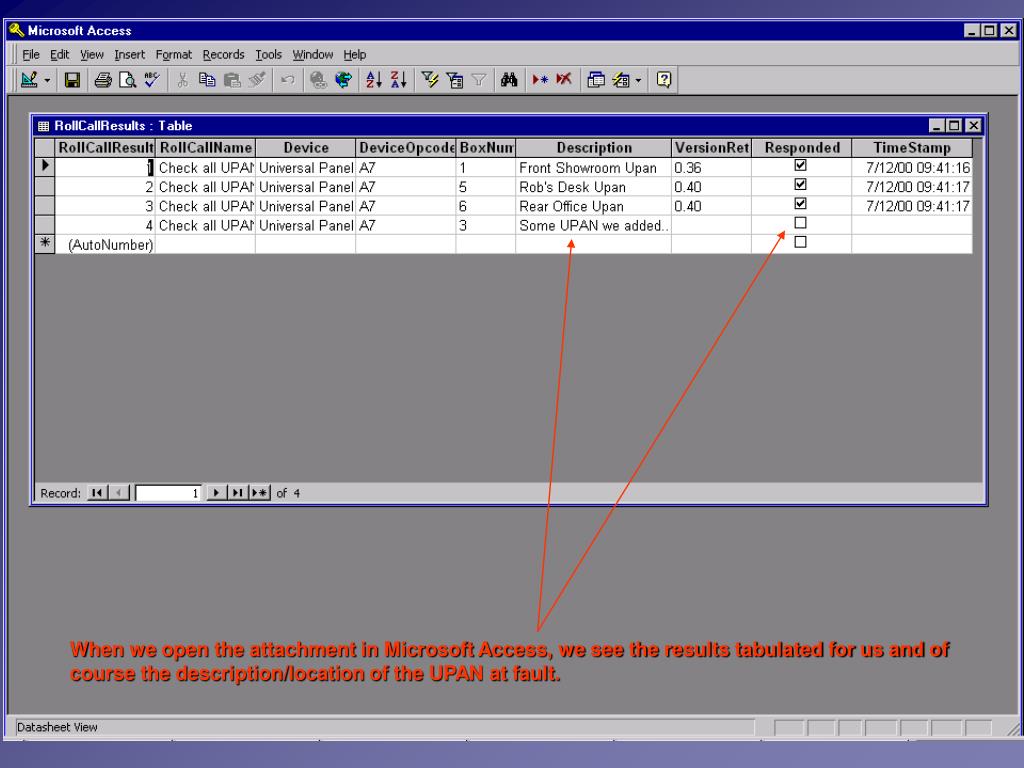Image resolution: width=1024 pixels, height=768 pixels.
Task: Click the Undo arrow icon
Action: click(x=287, y=80)
